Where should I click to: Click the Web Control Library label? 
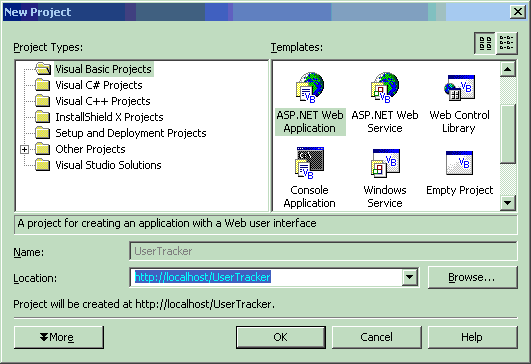pyautogui.click(x=460, y=122)
